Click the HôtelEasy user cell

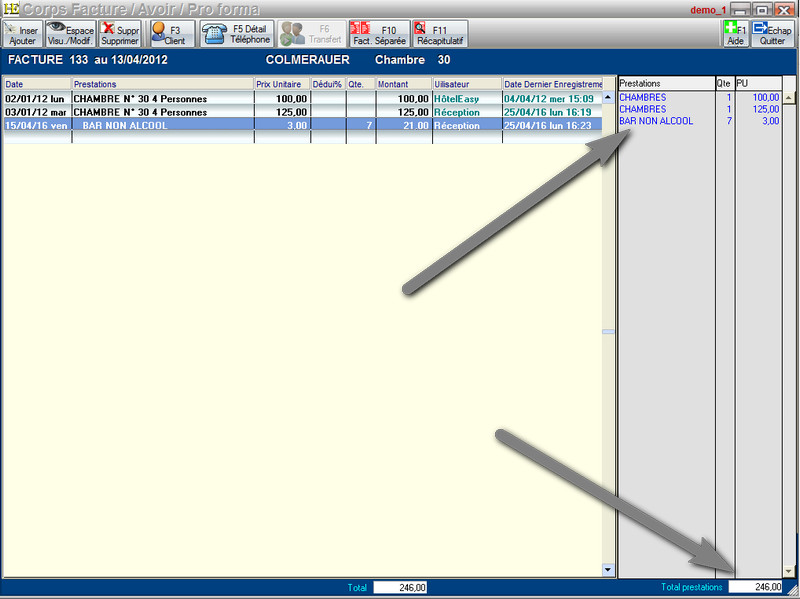point(467,99)
